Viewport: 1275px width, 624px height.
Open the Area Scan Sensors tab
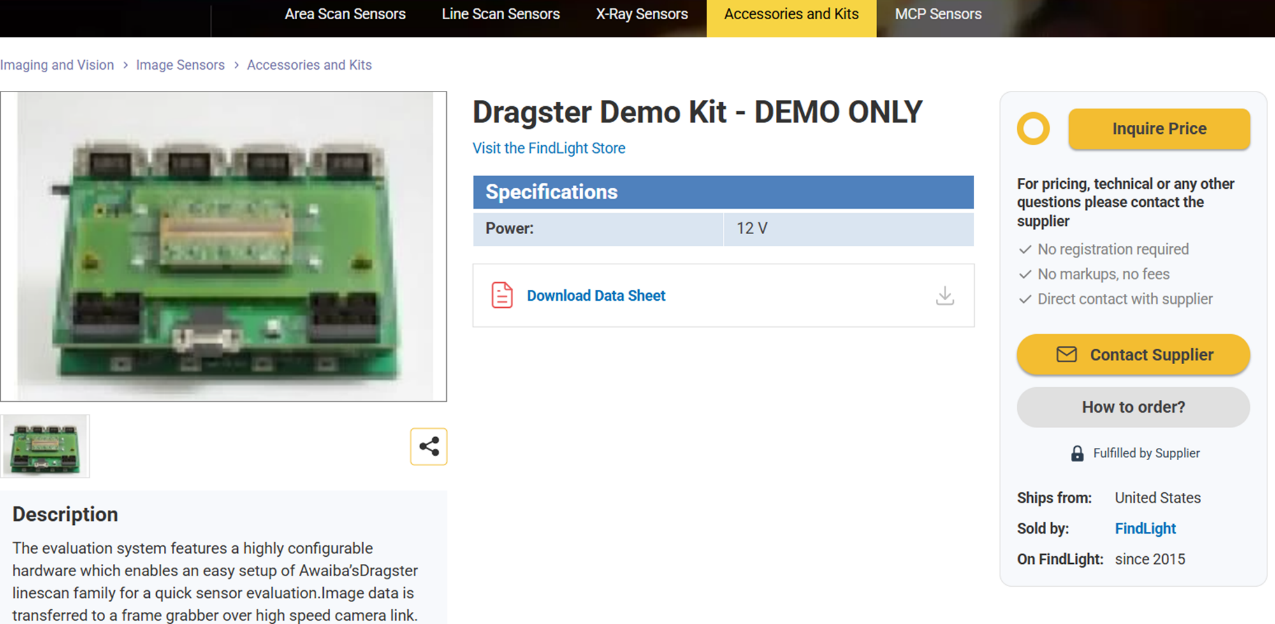[x=345, y=15]
